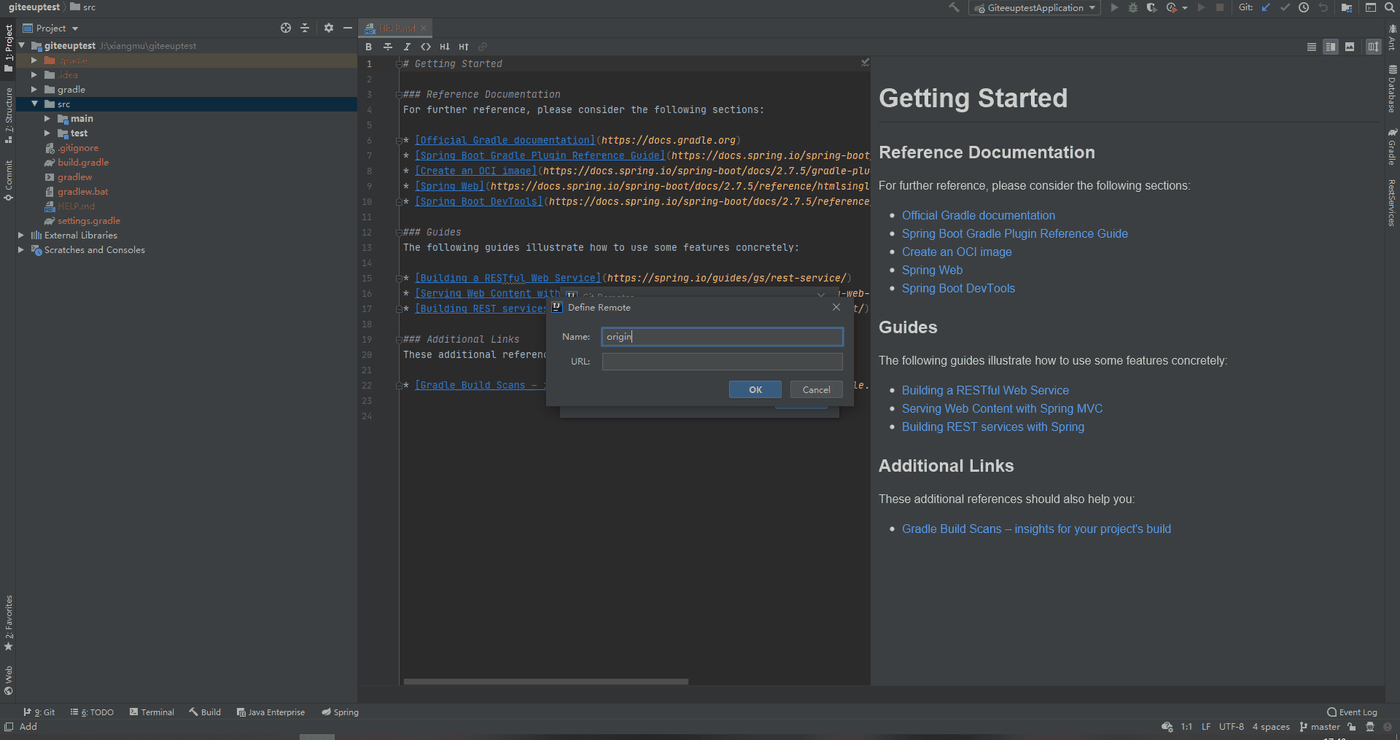Open the GiteeuptestApplication run configuration dropdown
The width and height of the screenshot is (1400, 740).
1035,8
